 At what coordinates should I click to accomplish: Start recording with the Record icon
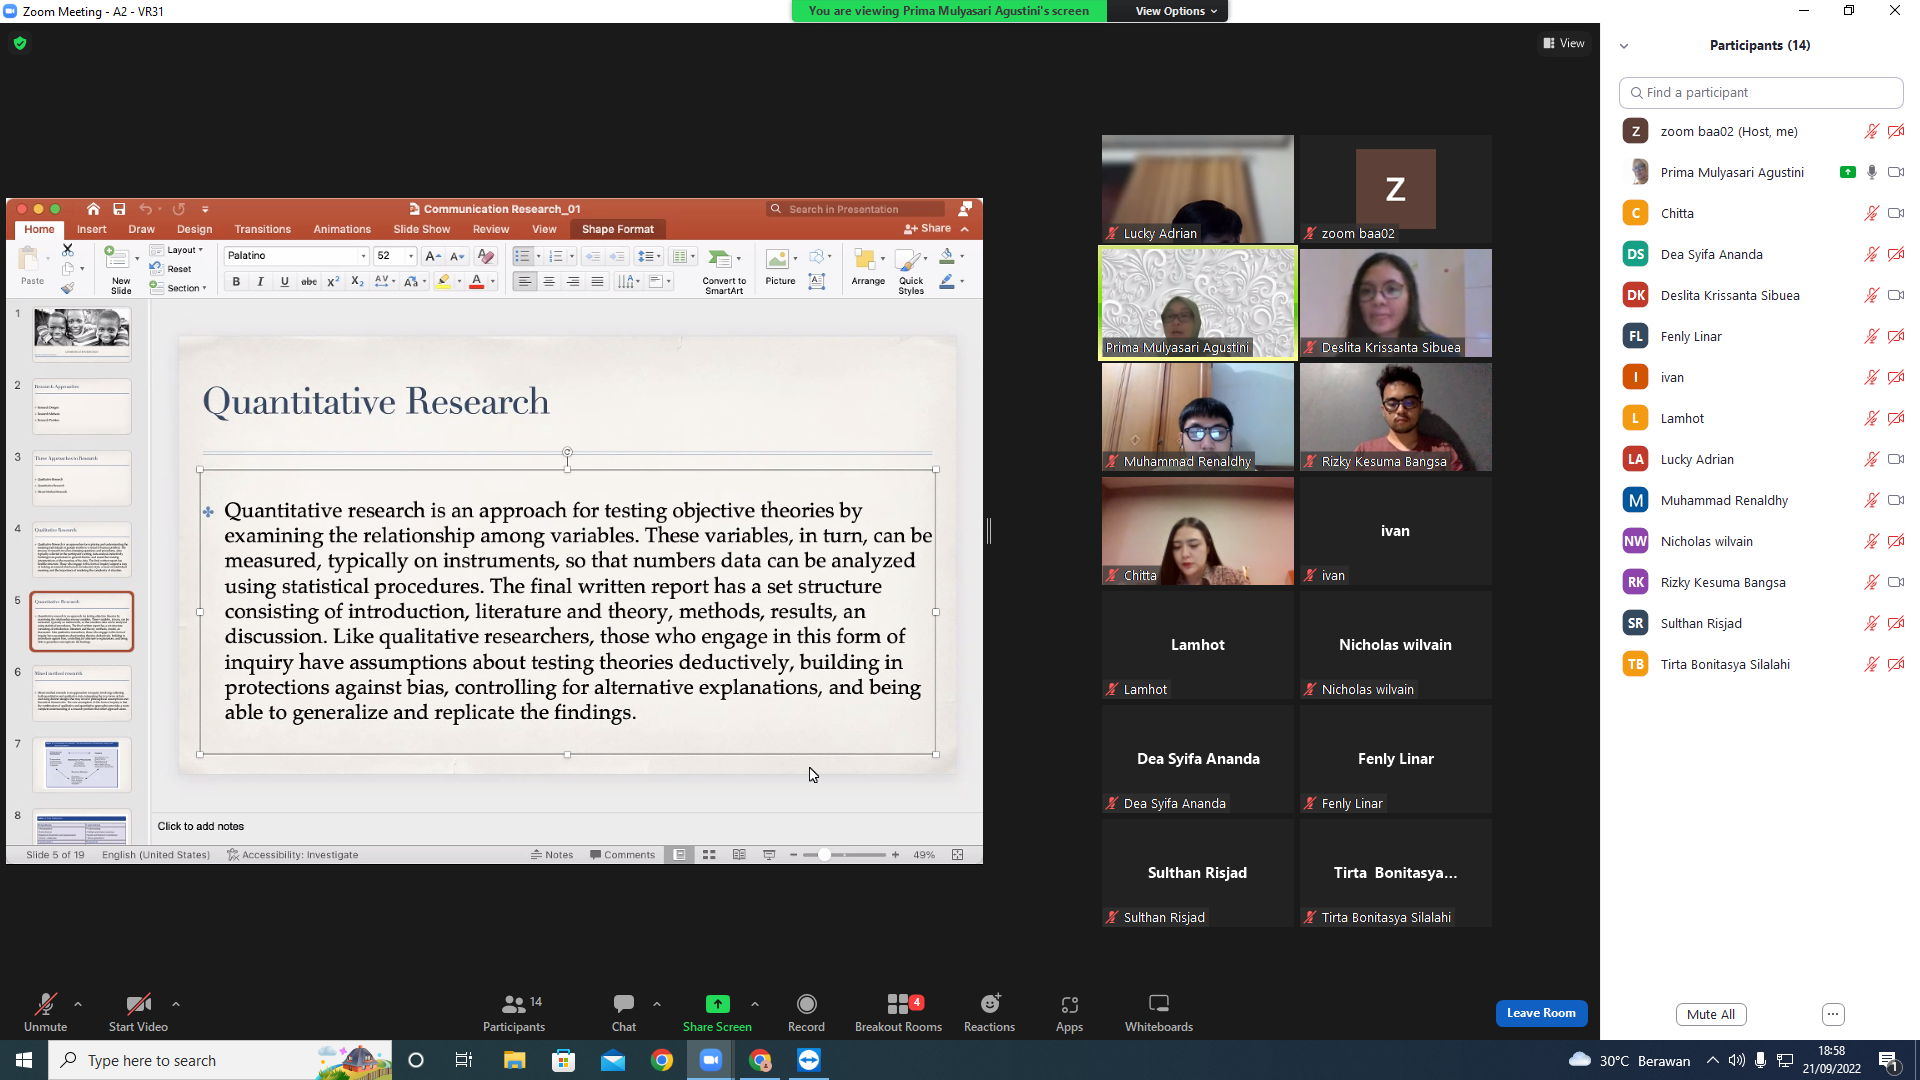[806, 1012]
